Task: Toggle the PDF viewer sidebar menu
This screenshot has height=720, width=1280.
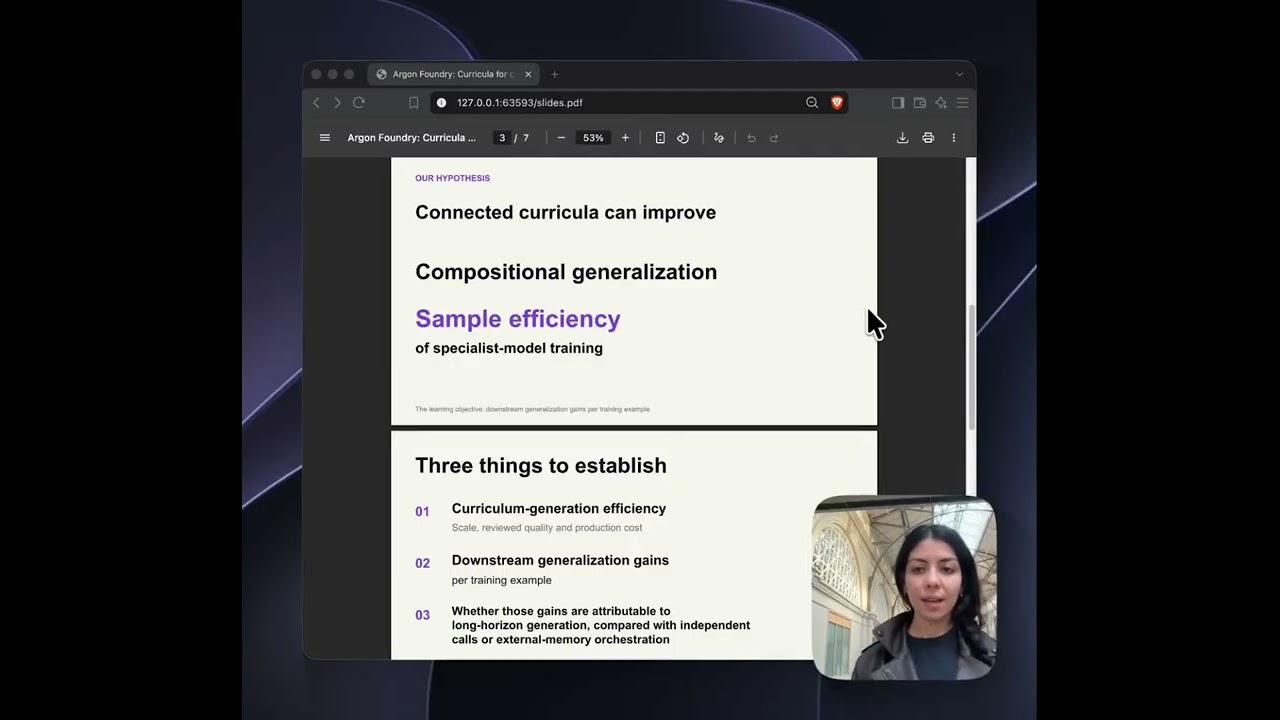Action: 324,138
